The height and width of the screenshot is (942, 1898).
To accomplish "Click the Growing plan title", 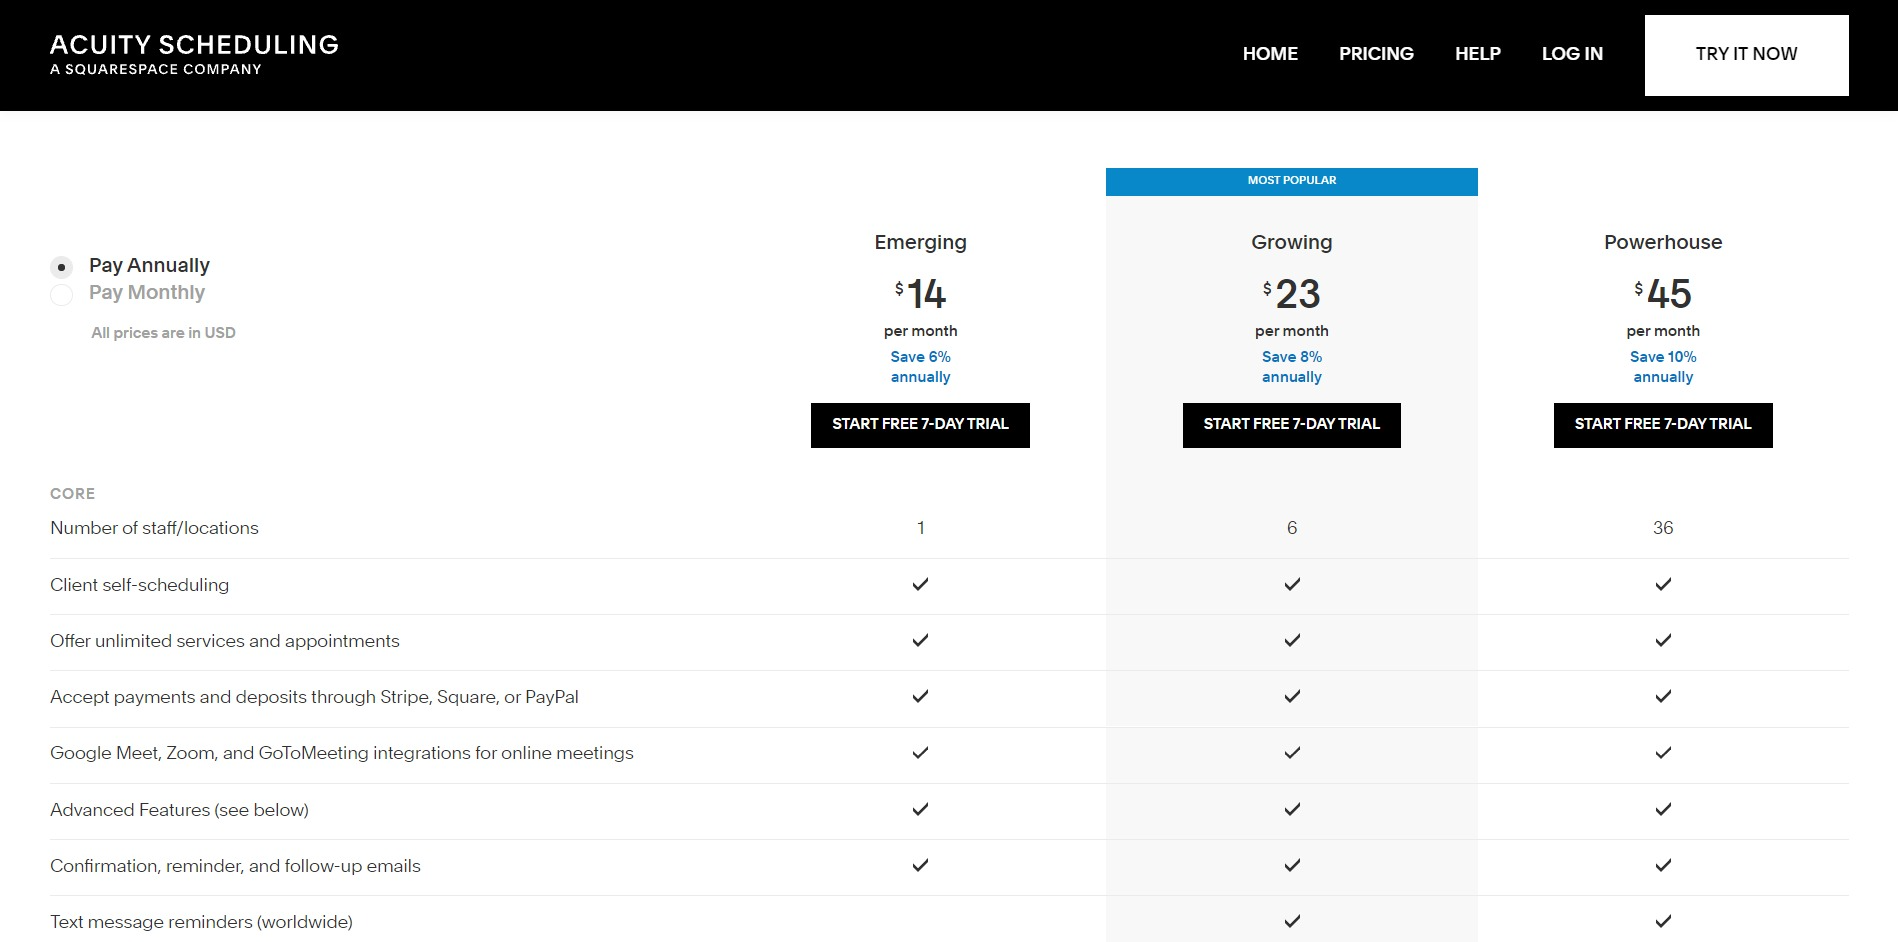I will [x=1291, y=242].
